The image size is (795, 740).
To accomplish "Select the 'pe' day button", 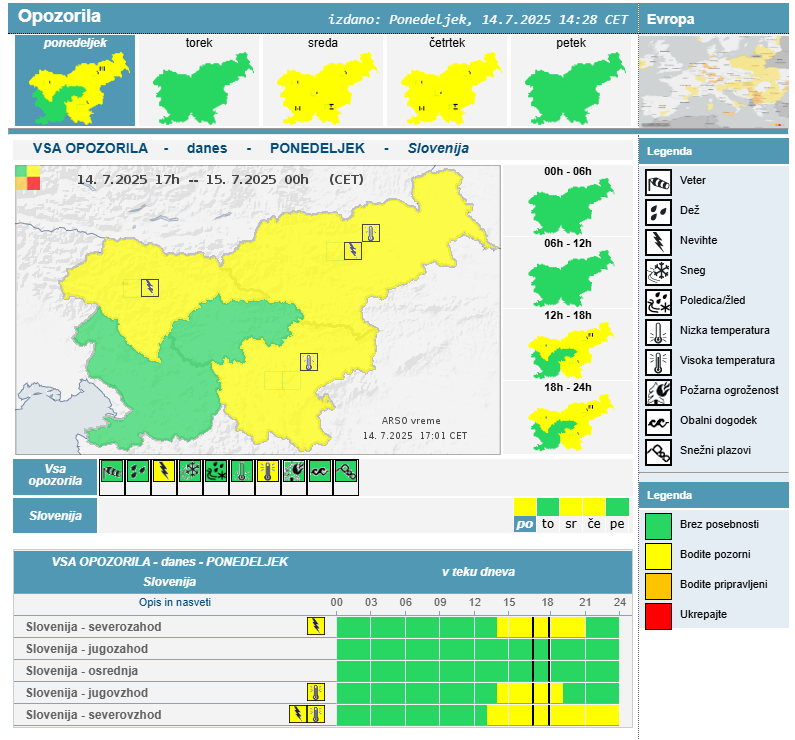I will tap(618, 524).
